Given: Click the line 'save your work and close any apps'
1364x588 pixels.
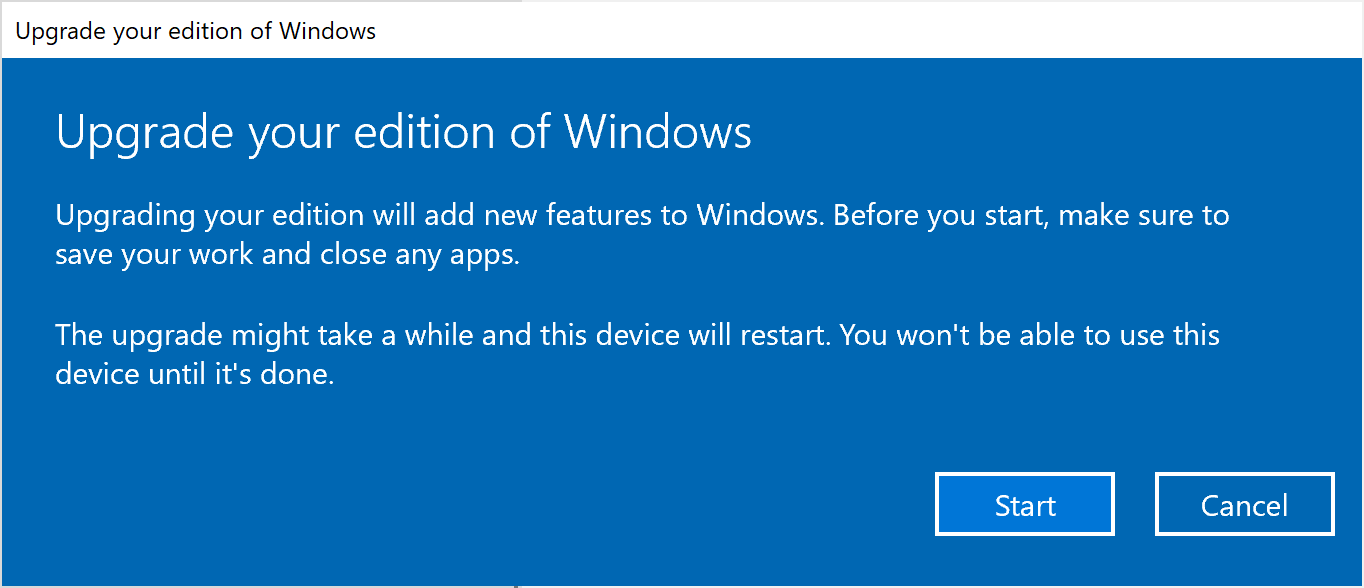Looking at the screenshot, I should (287, 254).
